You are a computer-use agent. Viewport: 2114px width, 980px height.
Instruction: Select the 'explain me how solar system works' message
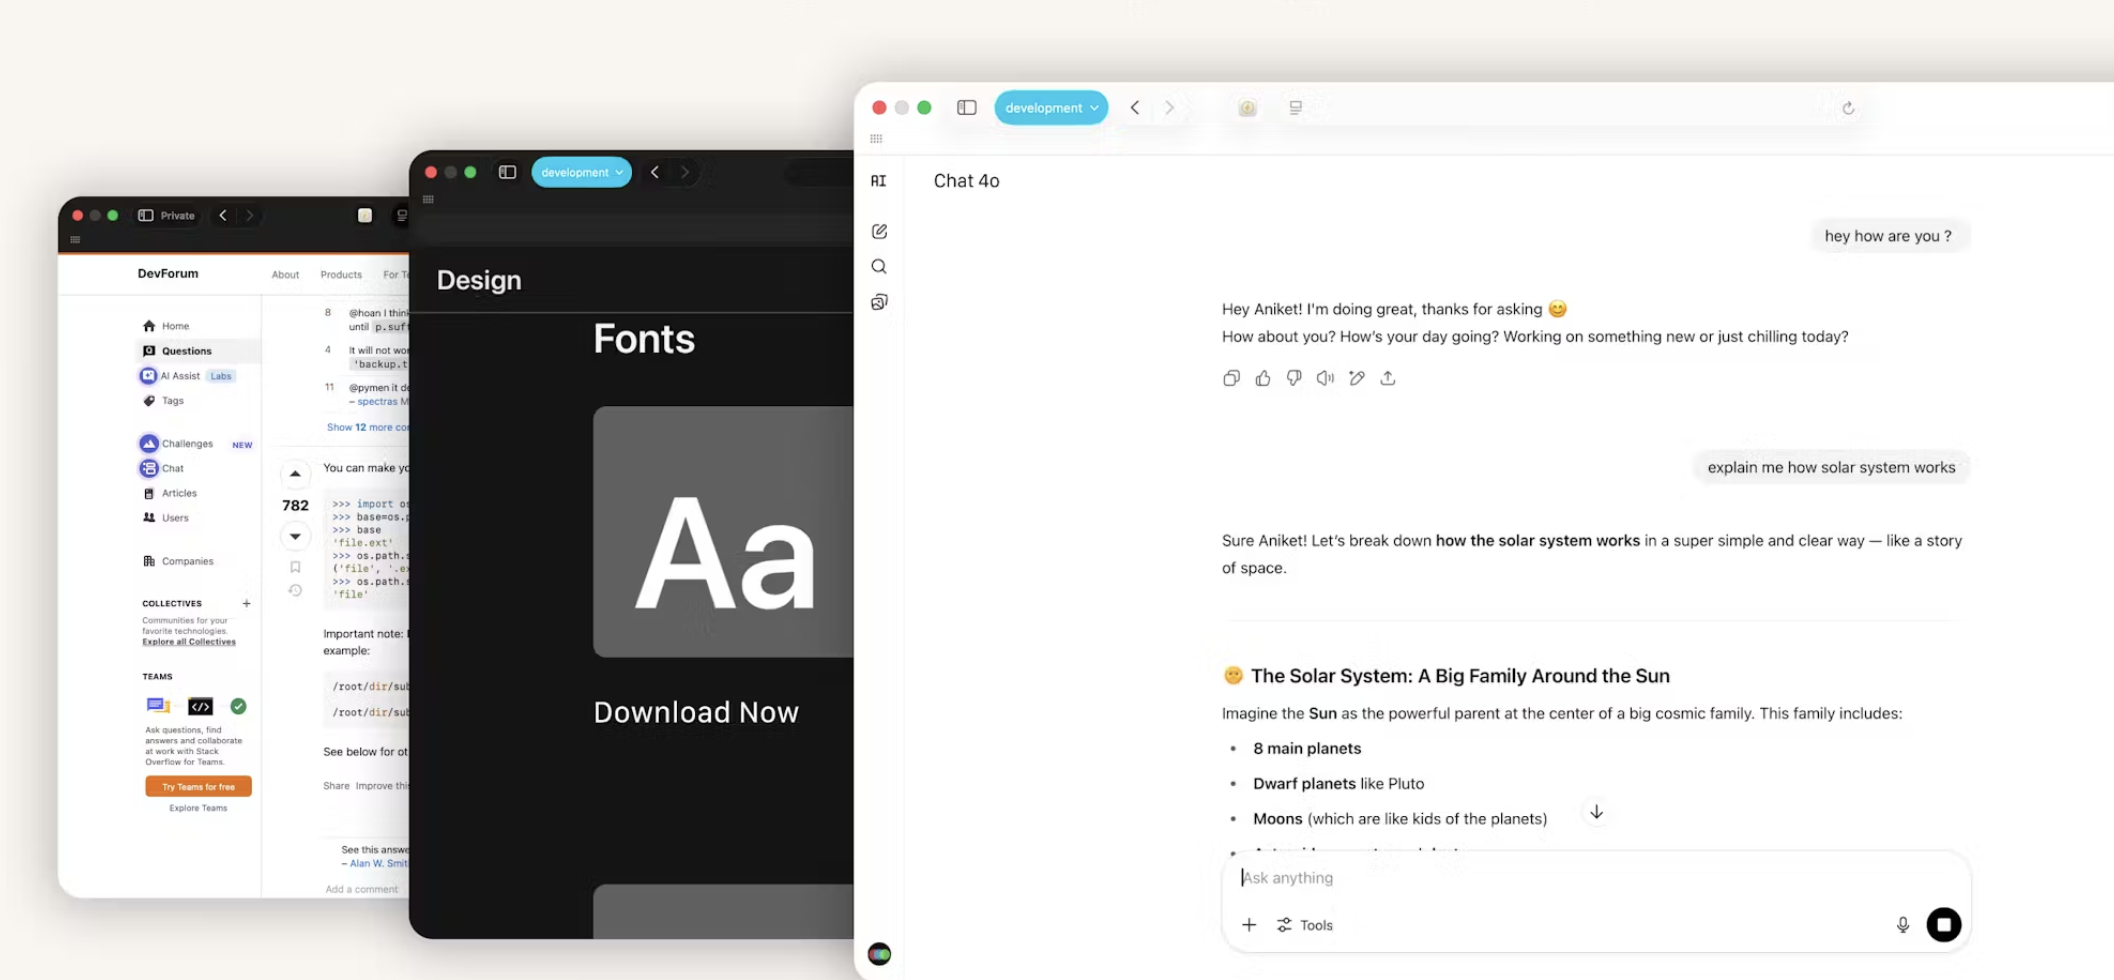(x=1831, y=467)
